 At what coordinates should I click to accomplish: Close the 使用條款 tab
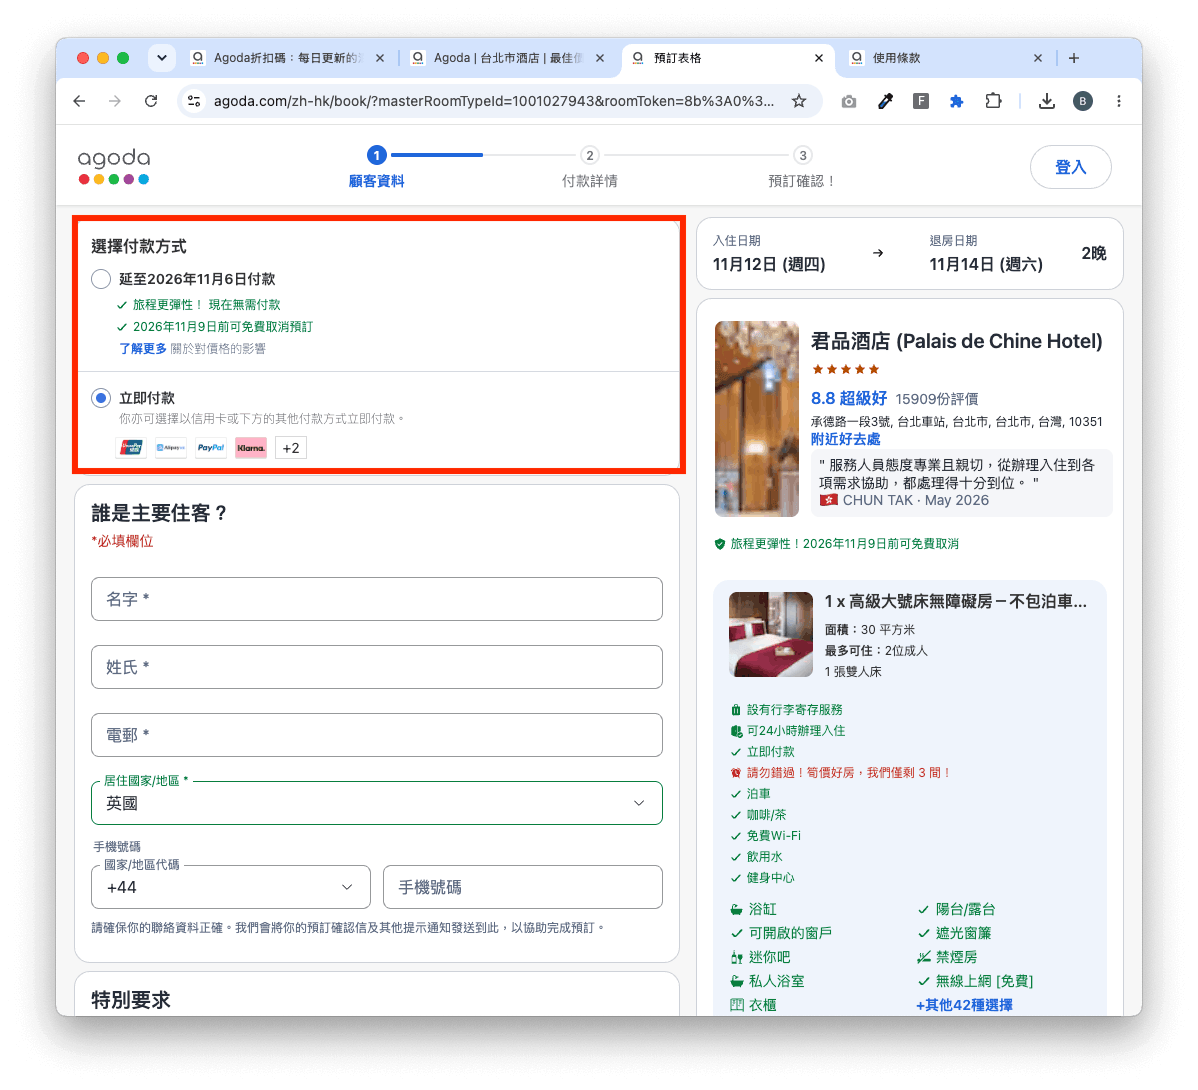point(1038,58)
